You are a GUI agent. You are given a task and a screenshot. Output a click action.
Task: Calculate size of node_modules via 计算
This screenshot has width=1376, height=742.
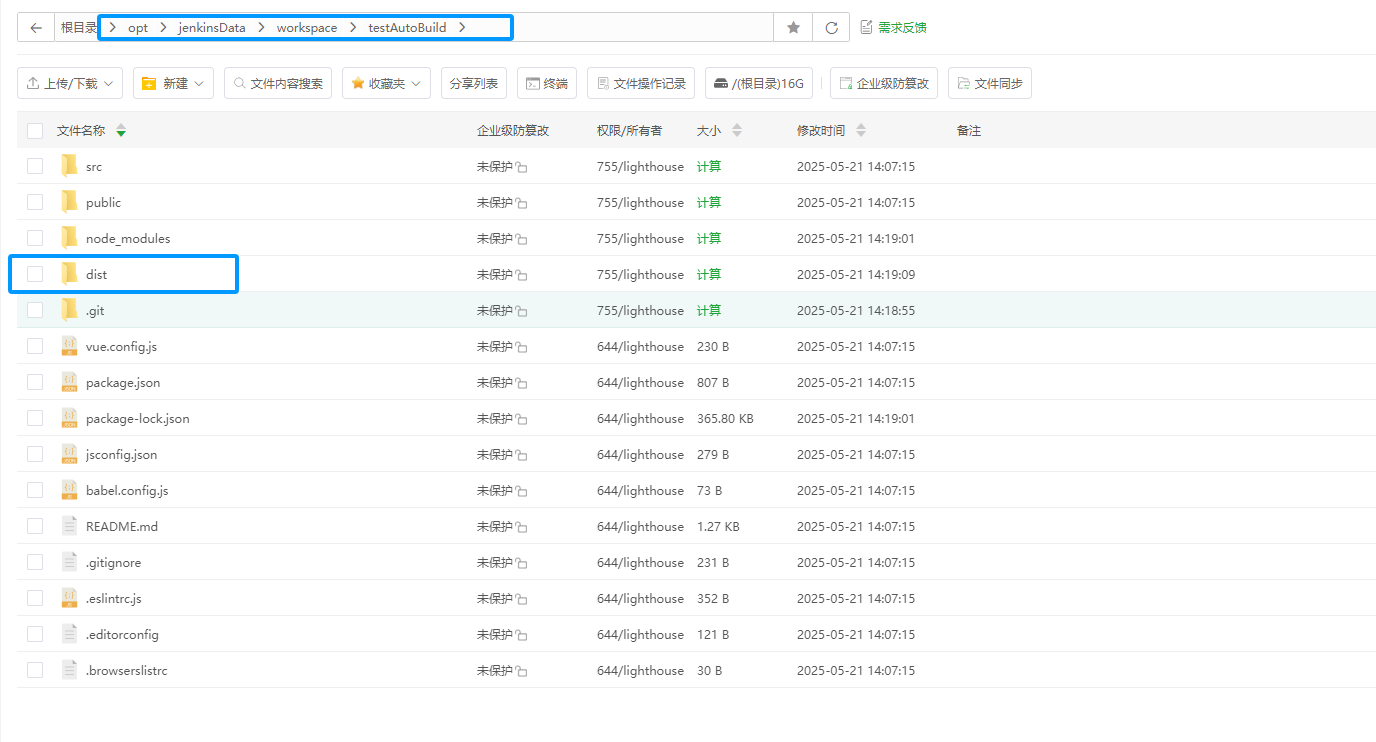pyautogui.click(x=709, y=239)
